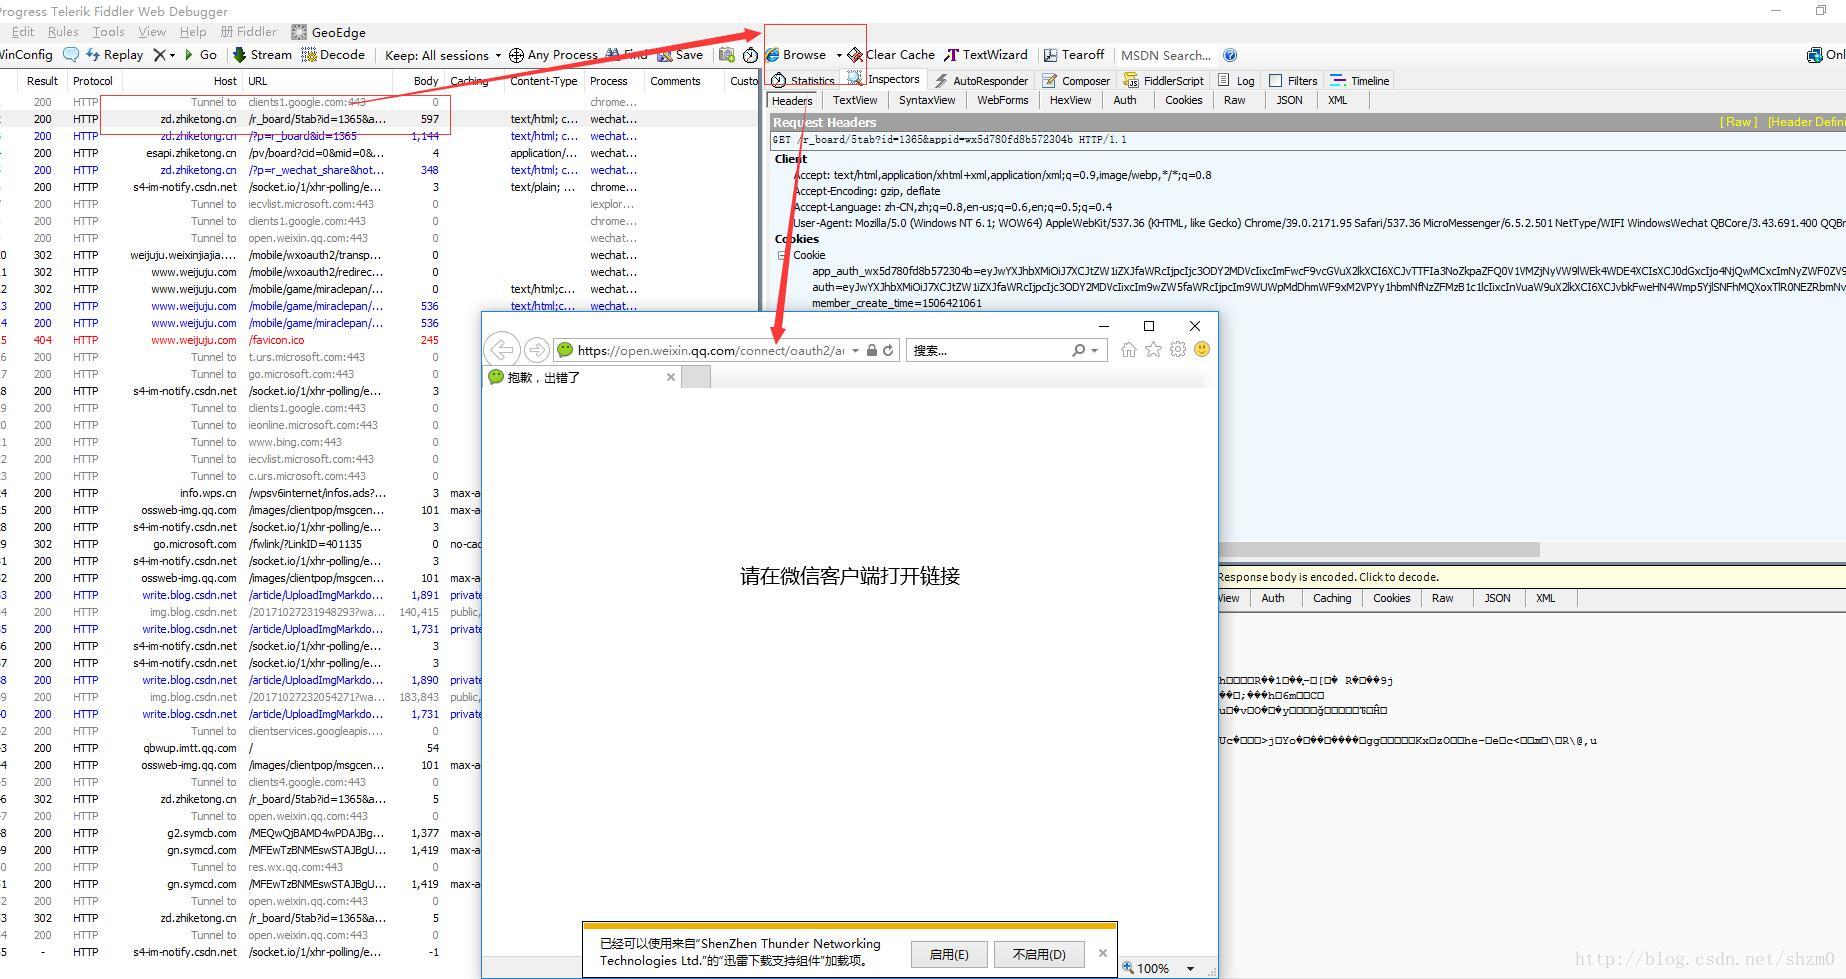Select the response Caching tab

click(x=1332, y=598)
